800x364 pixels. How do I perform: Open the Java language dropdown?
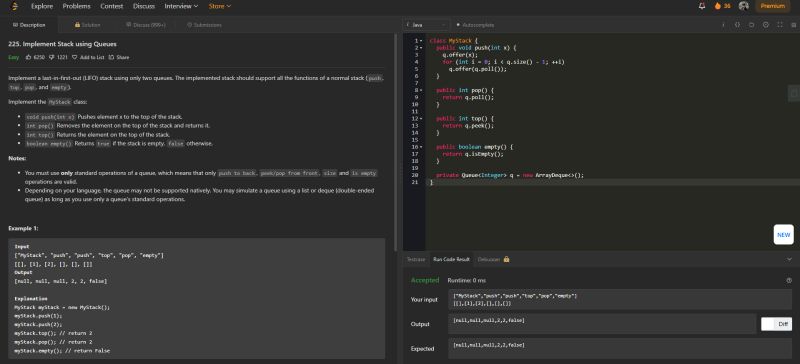426,25
